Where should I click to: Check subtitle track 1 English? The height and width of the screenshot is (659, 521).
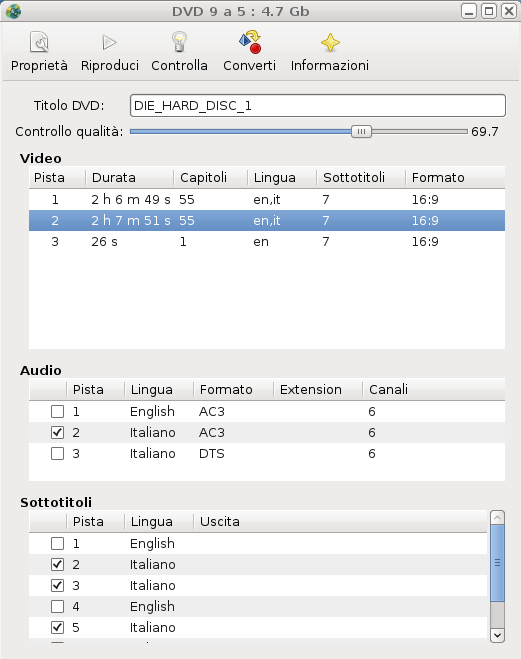coord(58,543)
